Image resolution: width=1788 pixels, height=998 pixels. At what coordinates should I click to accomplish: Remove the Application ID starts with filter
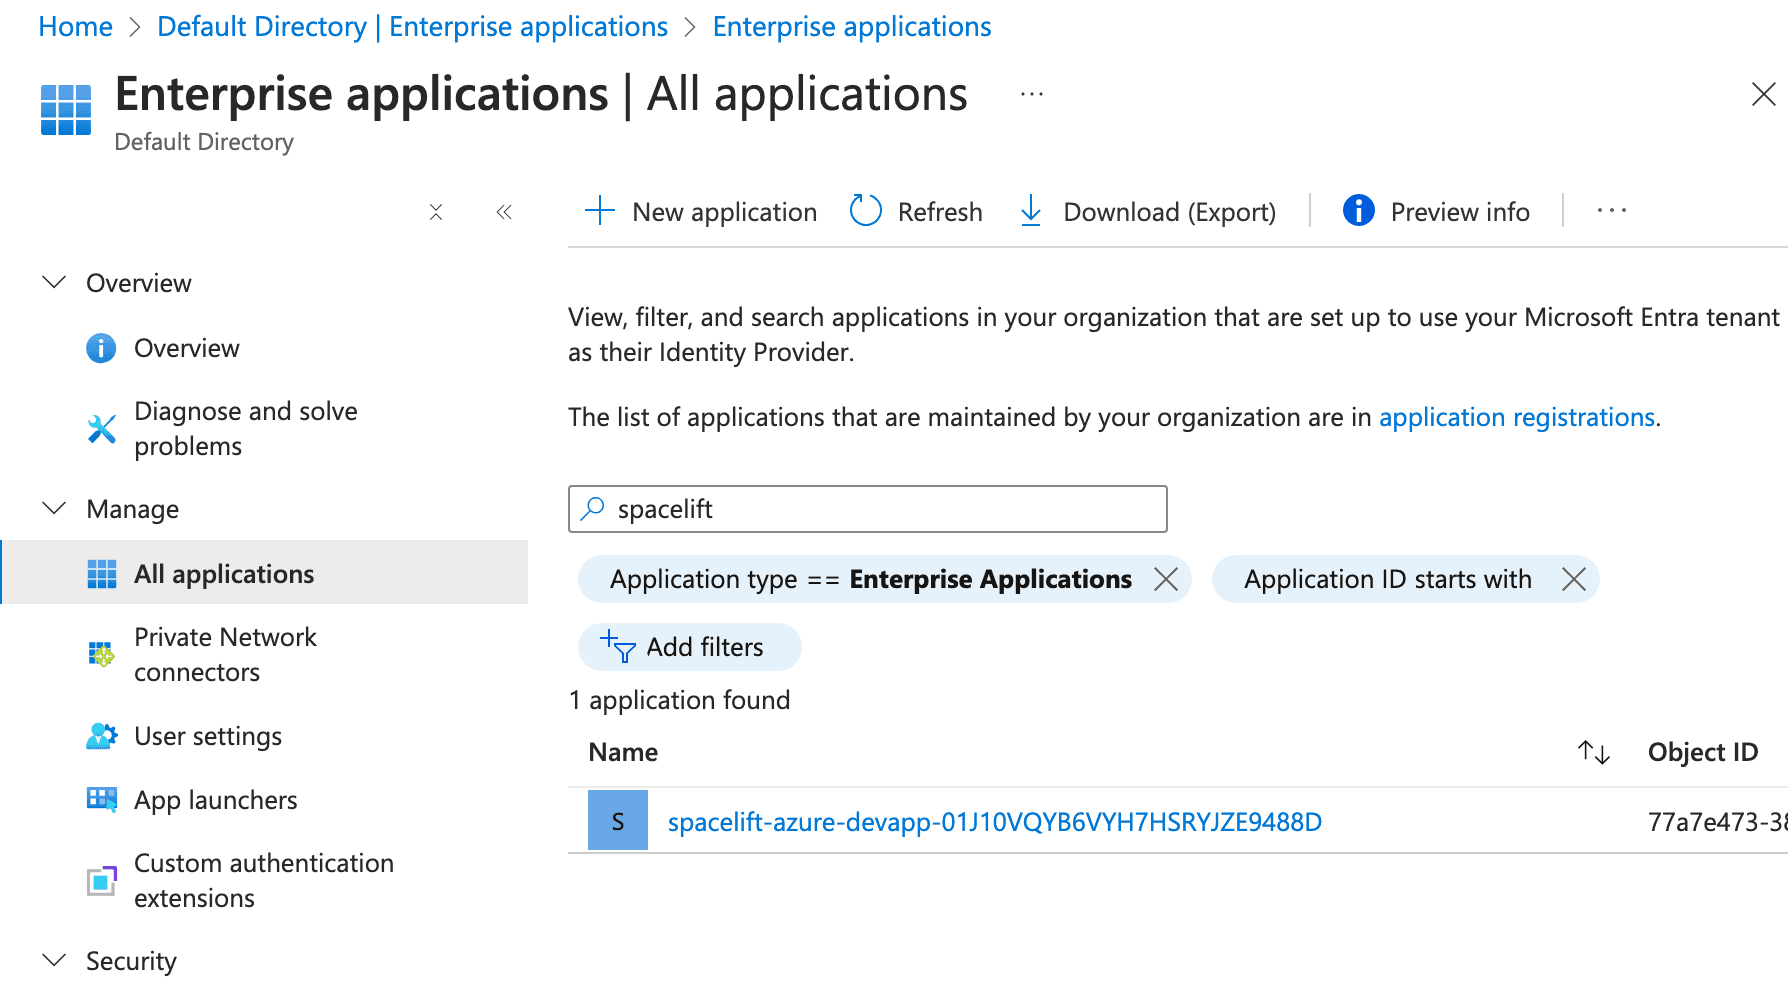[x=1574, y=579]
